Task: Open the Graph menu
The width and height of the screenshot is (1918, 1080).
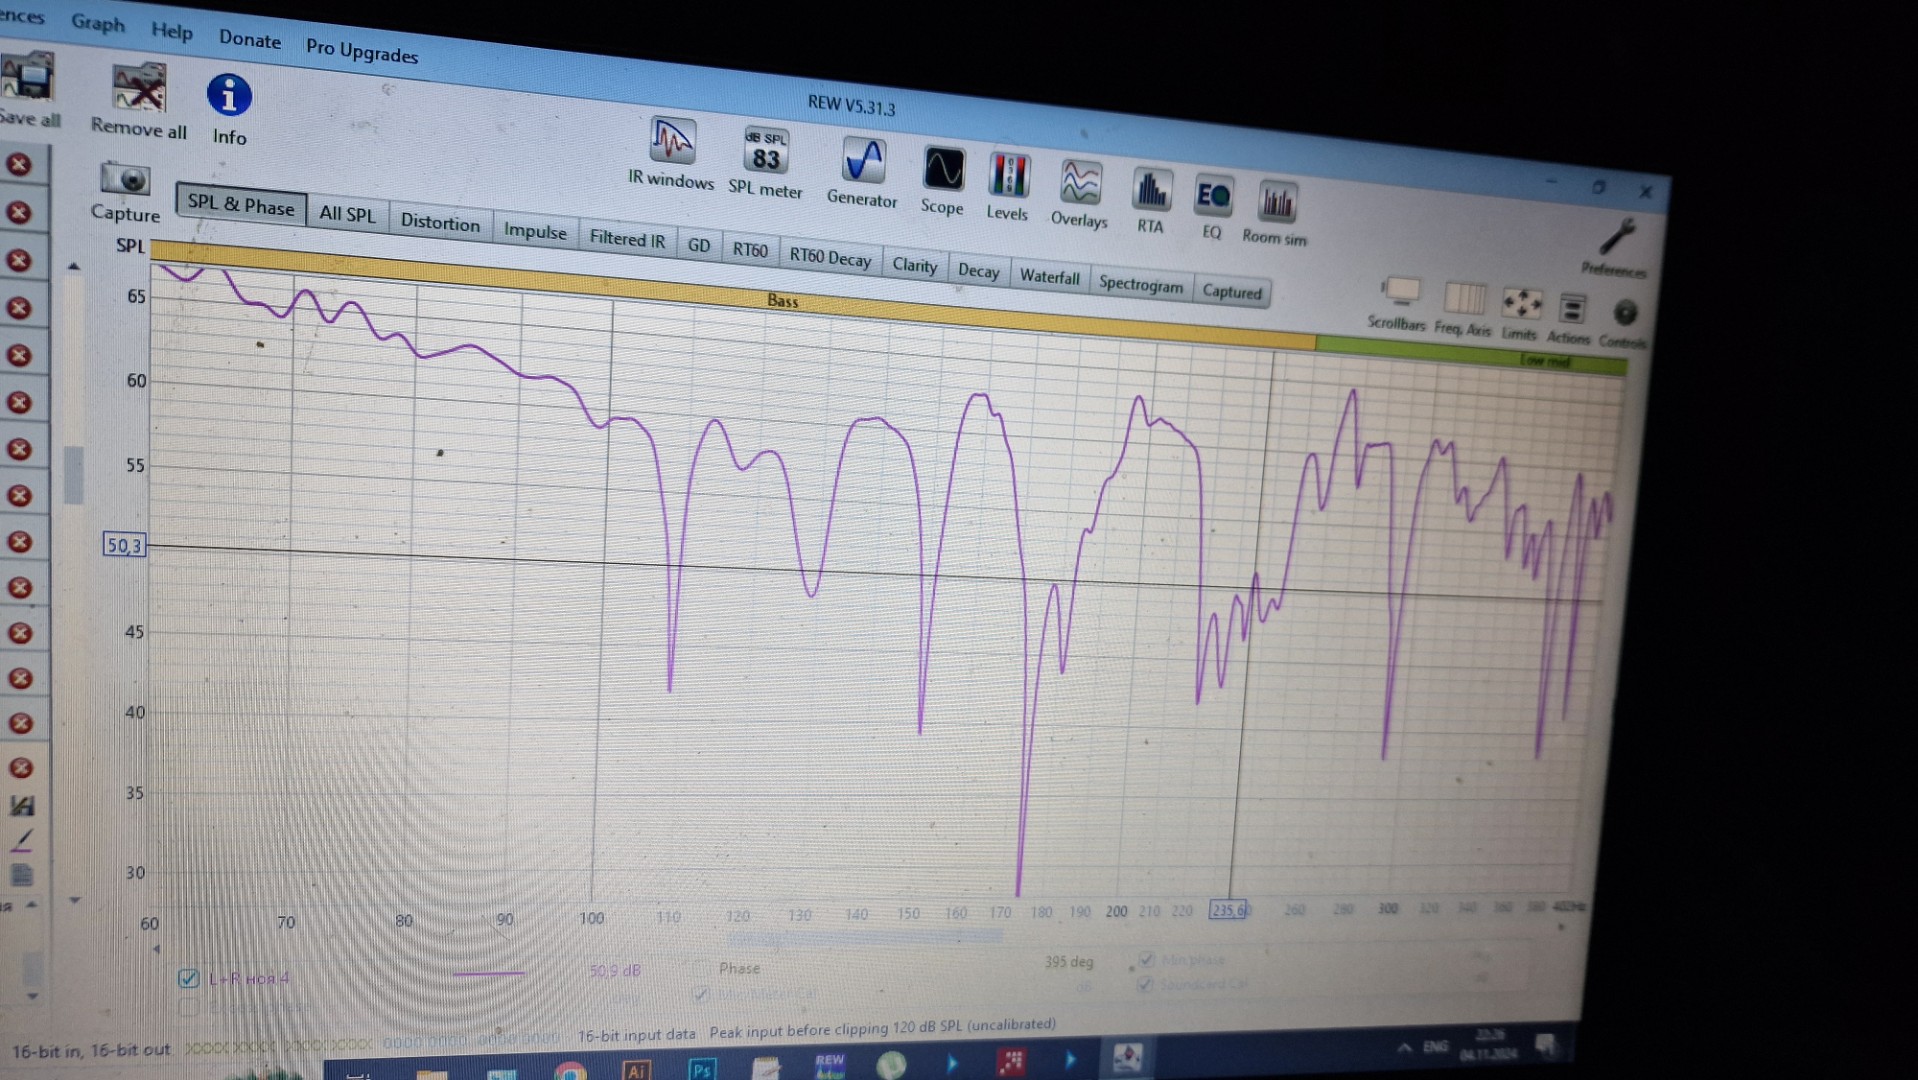Action: pos(98,23)
